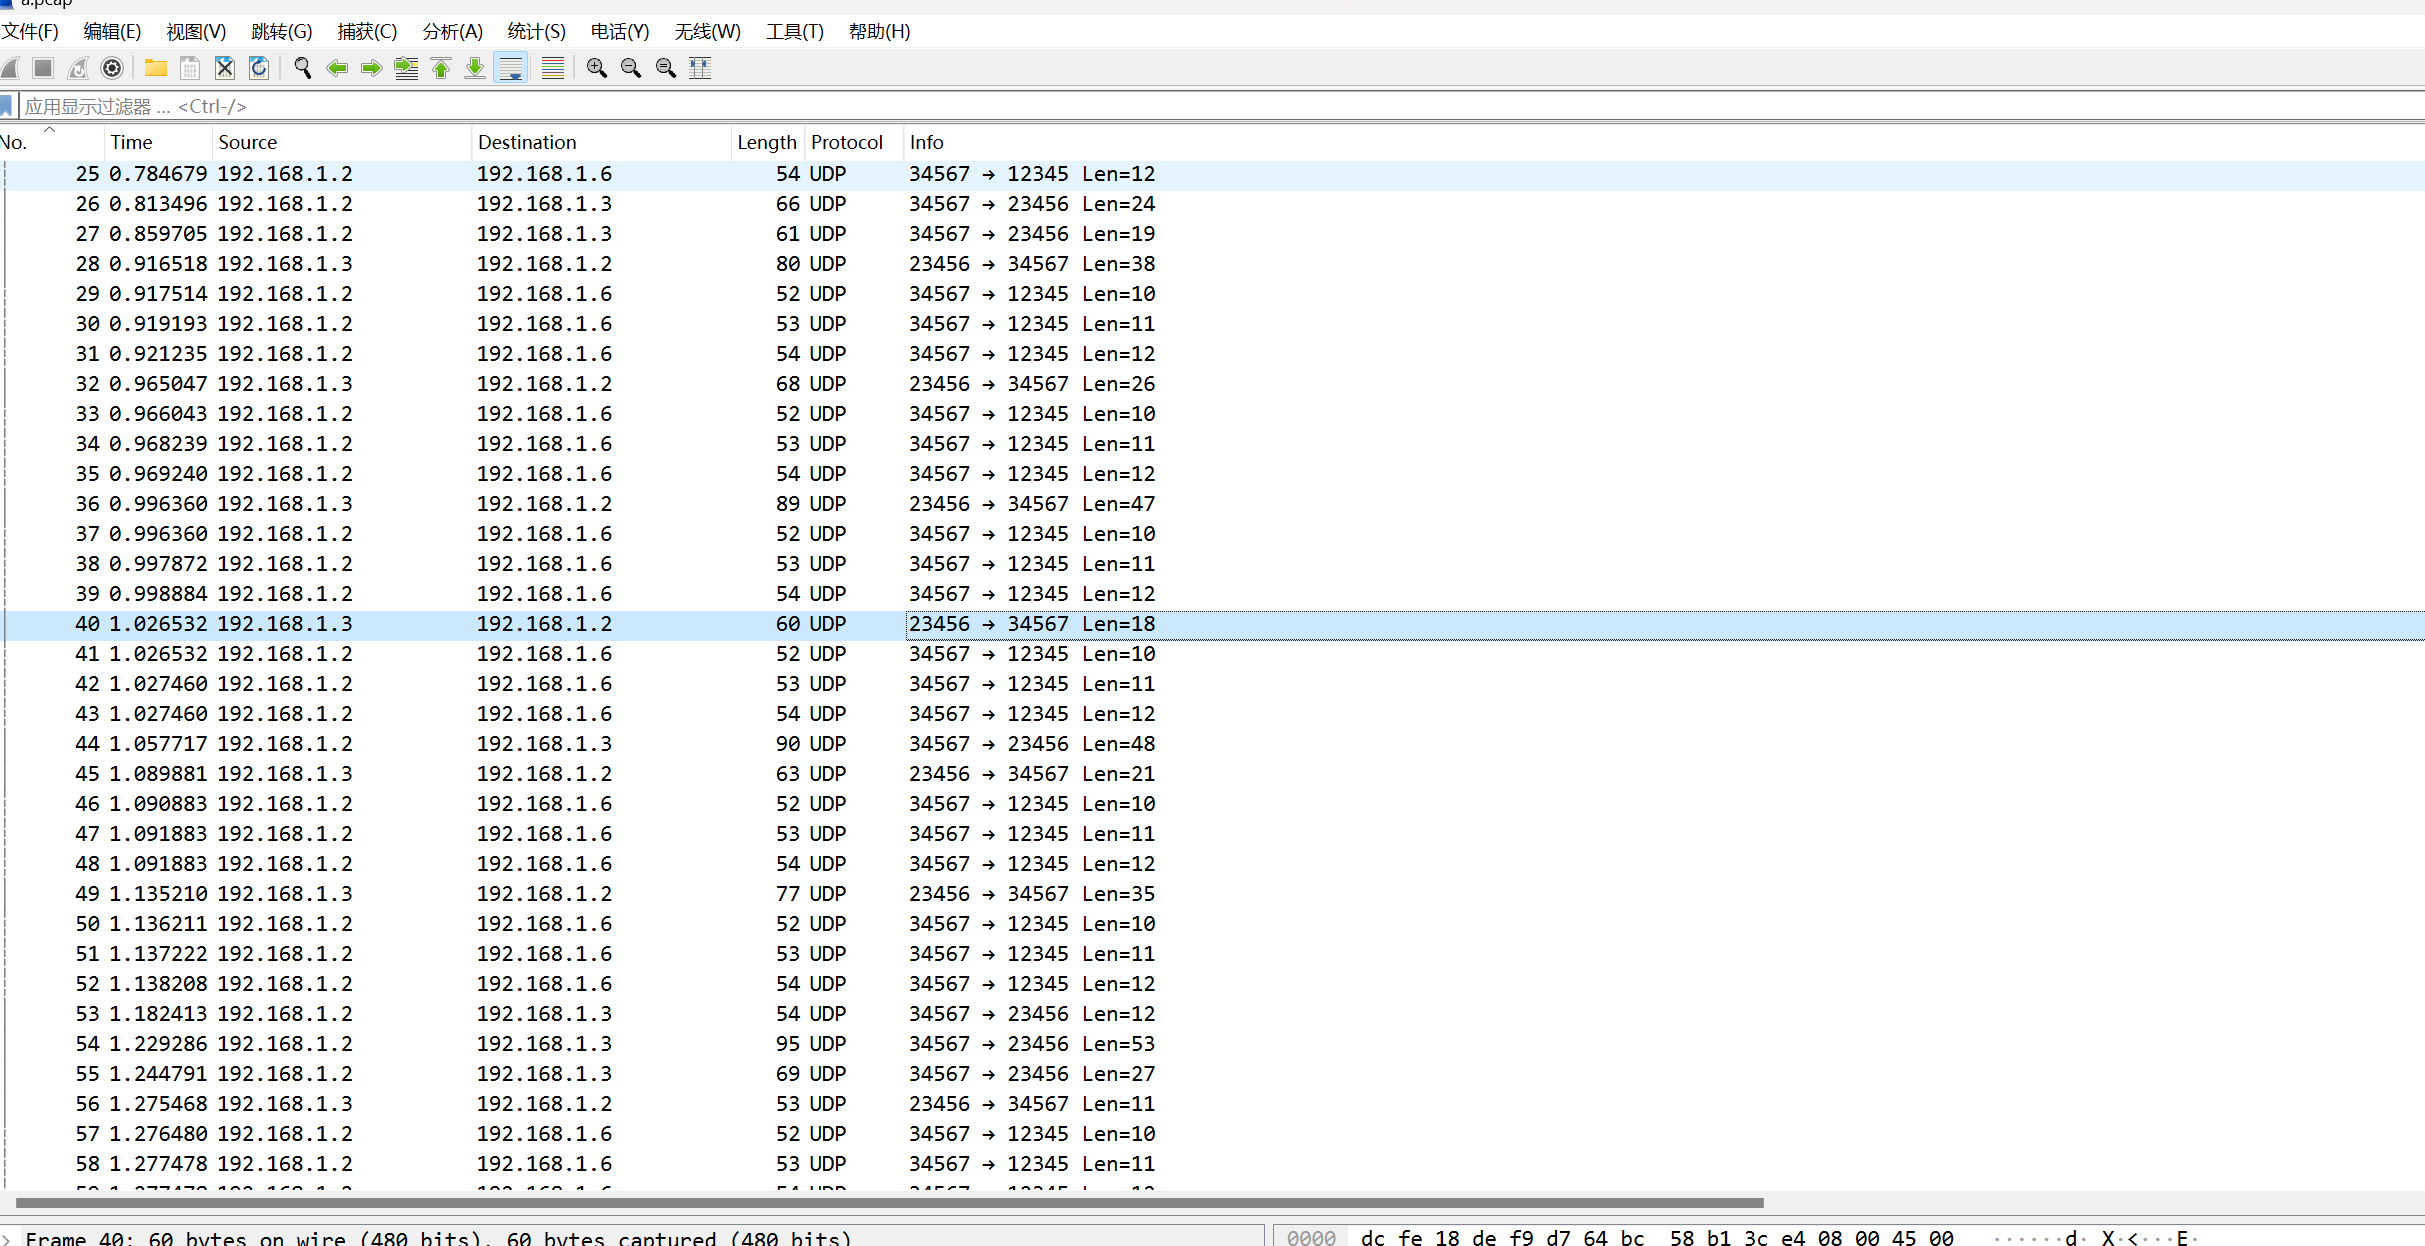Reload this capture file

pyautogui.click(x=259, y=68)
